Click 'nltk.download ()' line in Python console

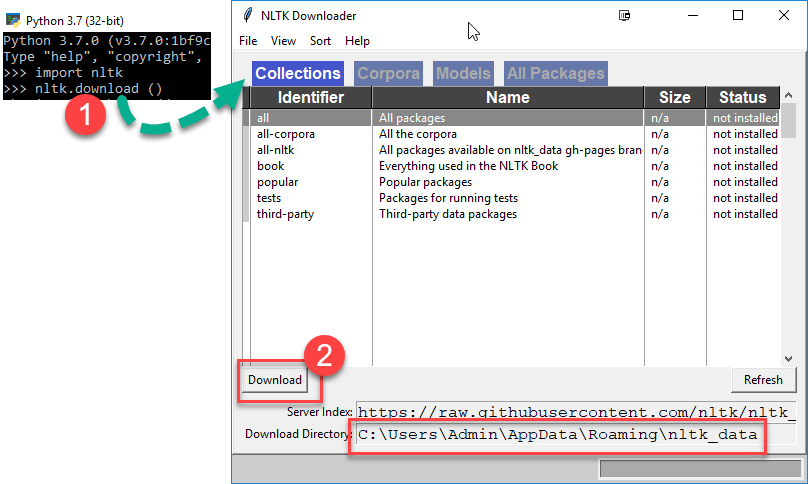pyautogui.click(x=98, y=89)
